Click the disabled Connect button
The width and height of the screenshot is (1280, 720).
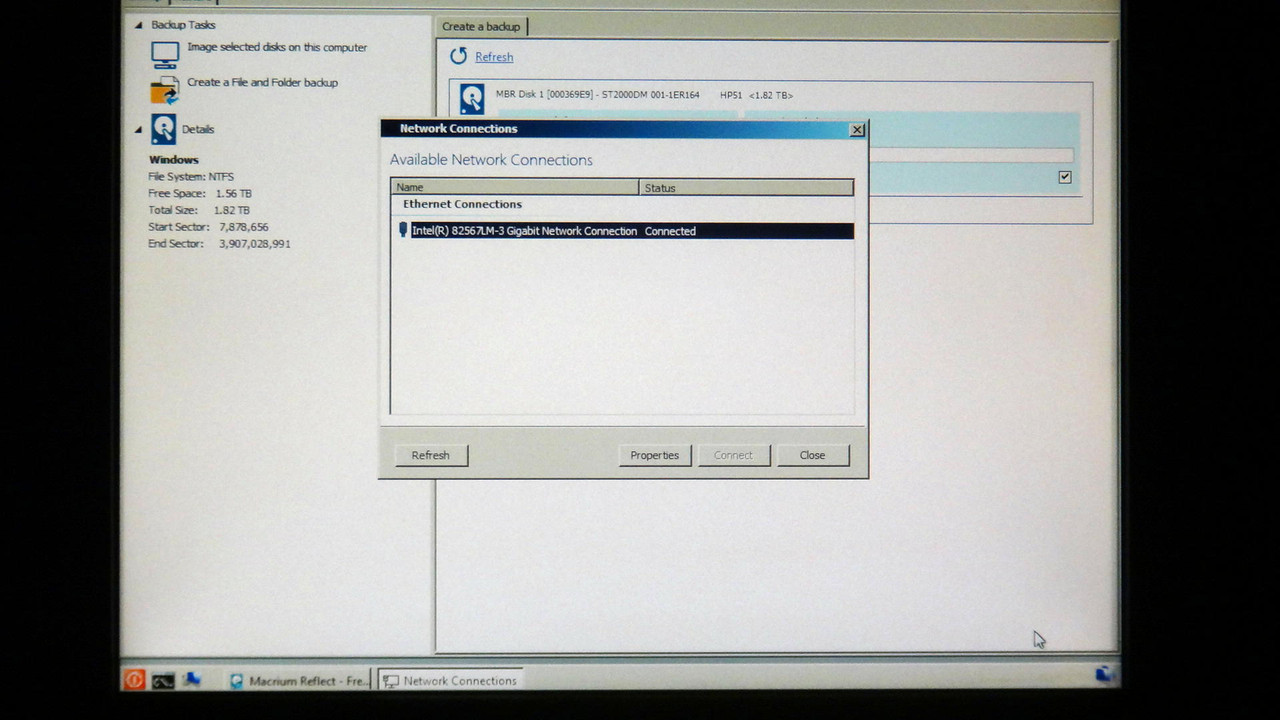point(733,455)
